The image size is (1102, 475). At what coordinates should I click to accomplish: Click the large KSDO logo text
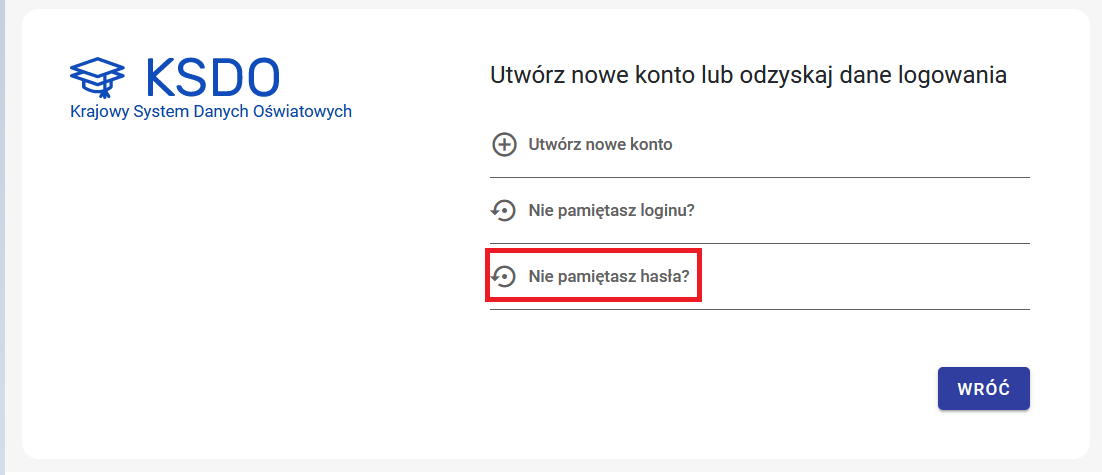(x=212, y=76)
